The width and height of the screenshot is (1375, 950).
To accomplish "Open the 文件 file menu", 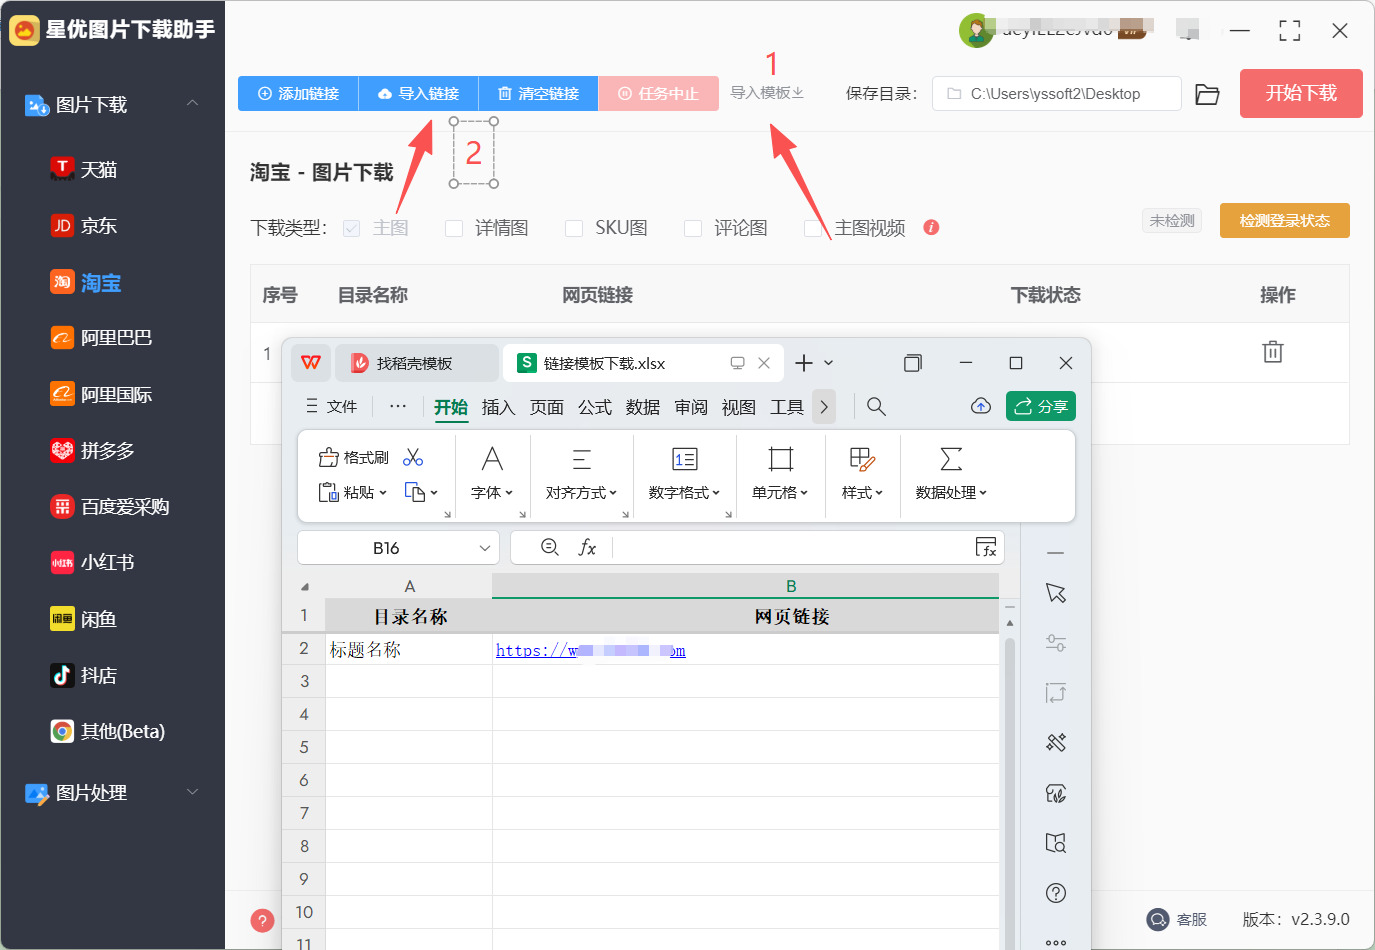I will click(x=331, y=407).
